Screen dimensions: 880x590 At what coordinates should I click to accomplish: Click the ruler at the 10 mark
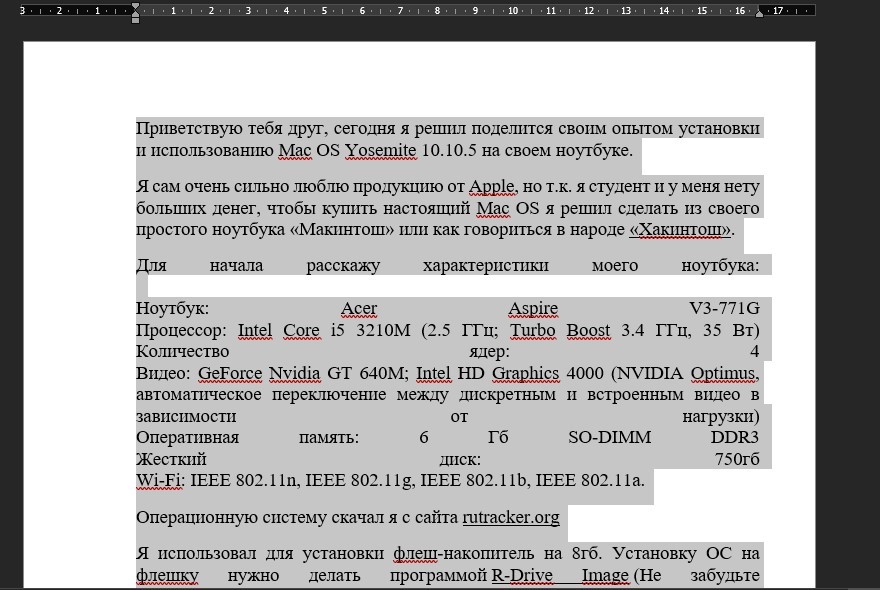tap(513, 11)
